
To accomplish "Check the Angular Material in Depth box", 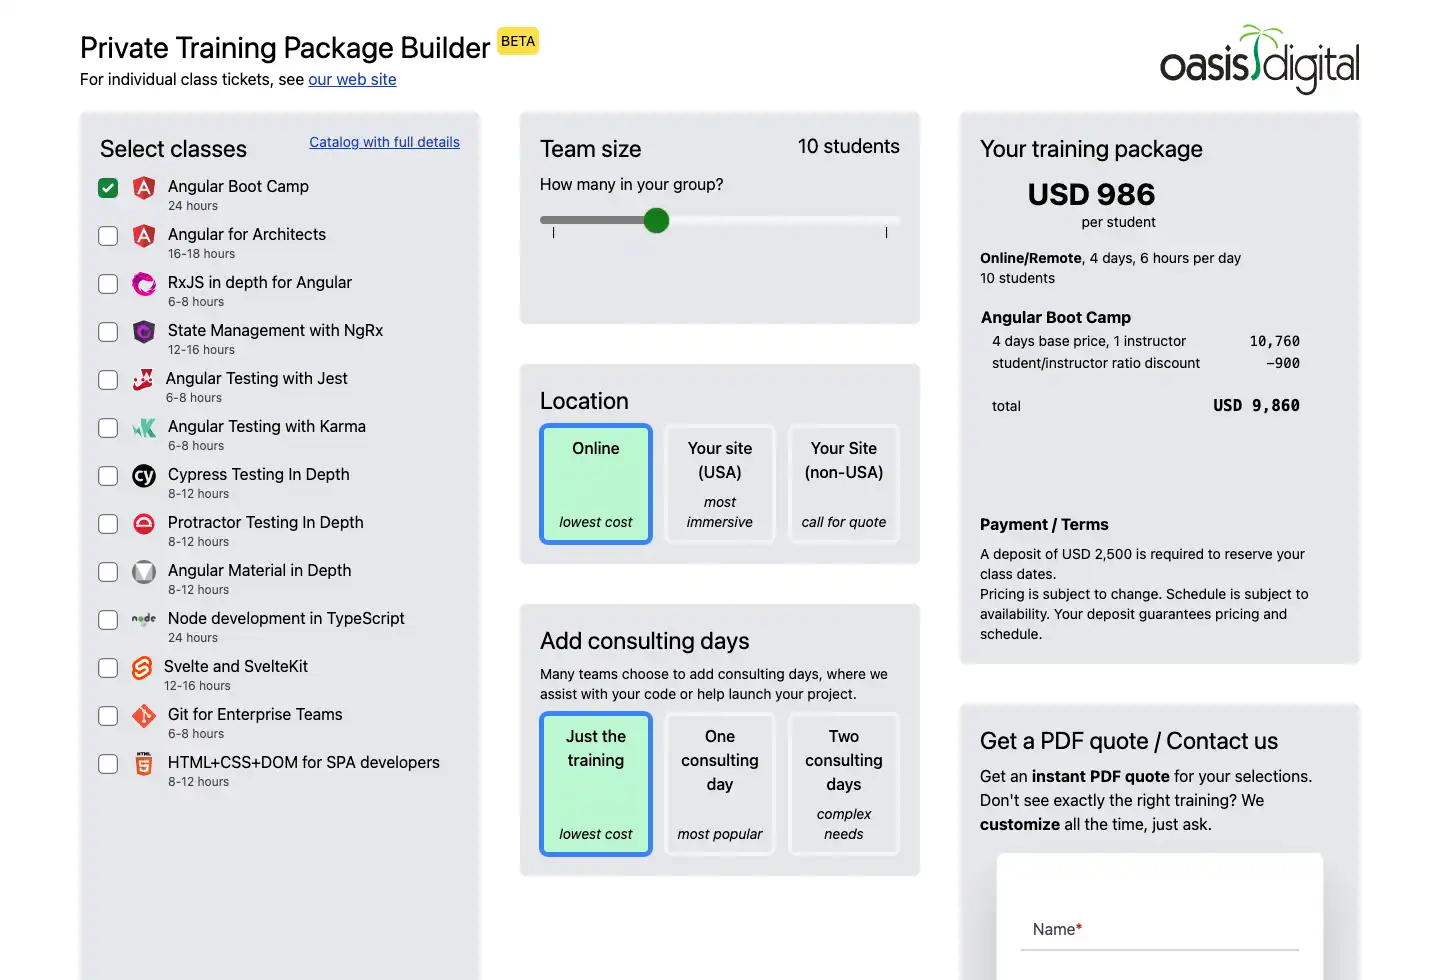I will tap(108, 572).
